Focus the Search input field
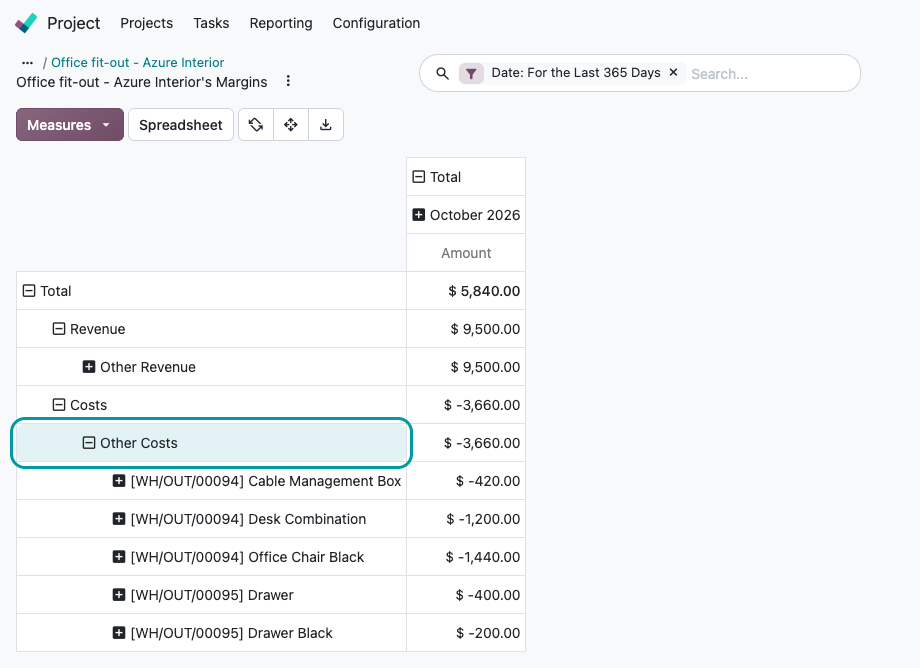This screenshot has height=668, width=920. (772, 74)
